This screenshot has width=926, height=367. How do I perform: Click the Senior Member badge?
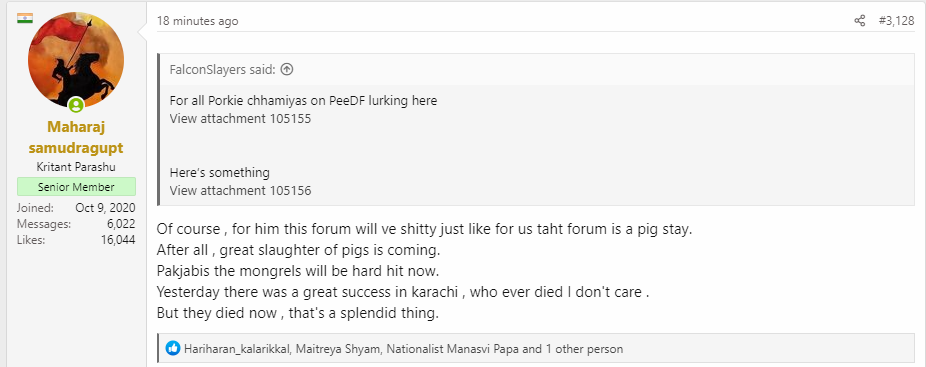click(76, 187)
